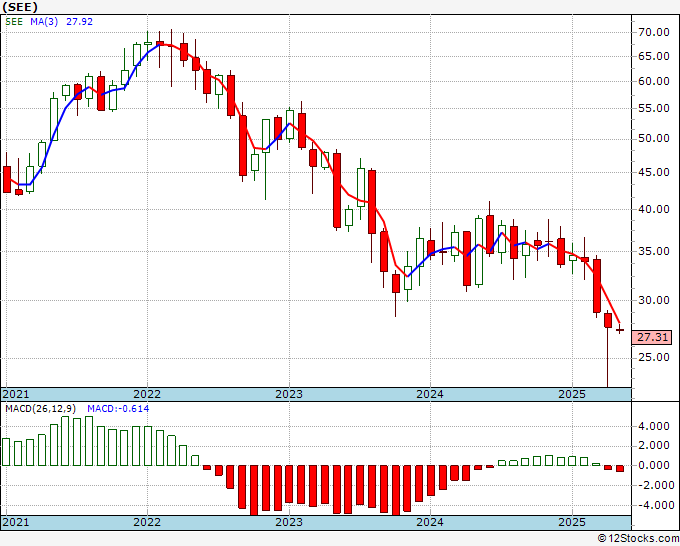Screen dimensions: 680x546
Task: Click the MACD(26,12,9) indicator label
Action: 40,409
